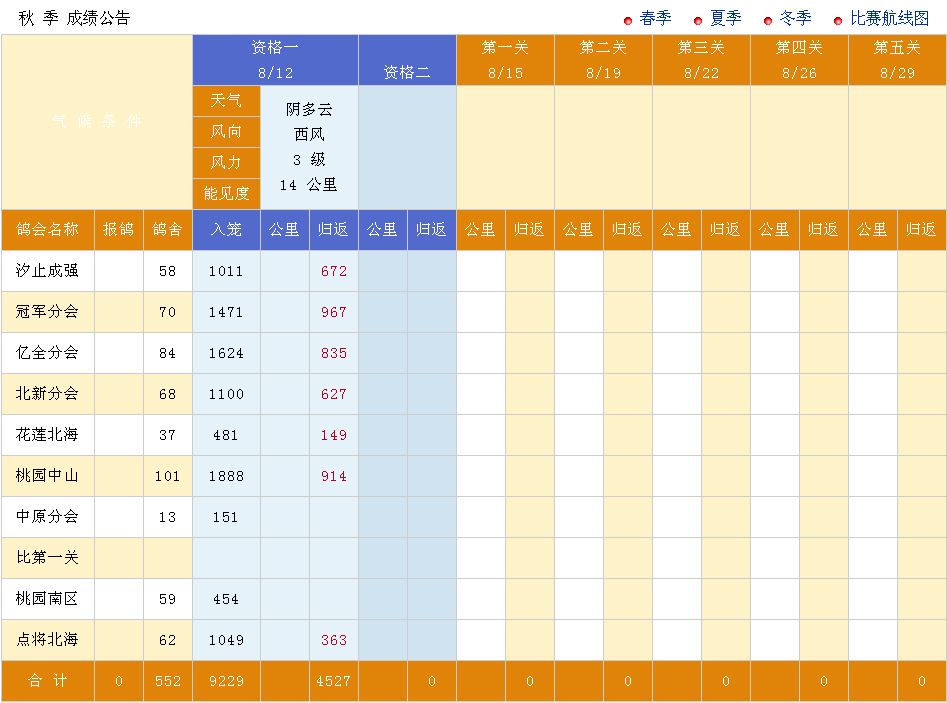Click the red 363 return count
The height and width of the screenshot is (703, 947).
(x=334, y=641)
